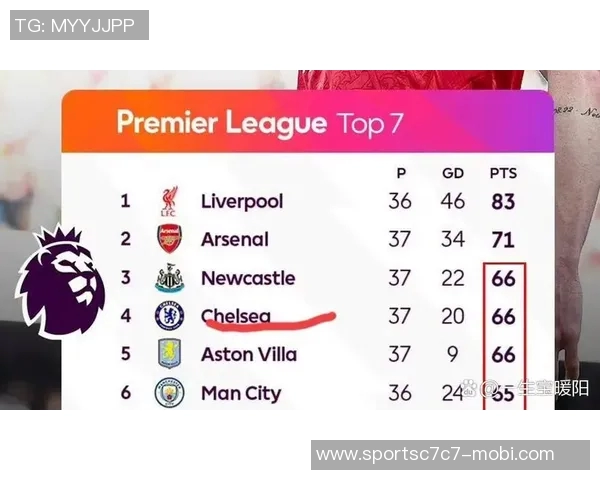The width and height of the screenshot is (600, 480).
Task: Click Liverpool's 83 points value
Action: (x=503, y=201)
